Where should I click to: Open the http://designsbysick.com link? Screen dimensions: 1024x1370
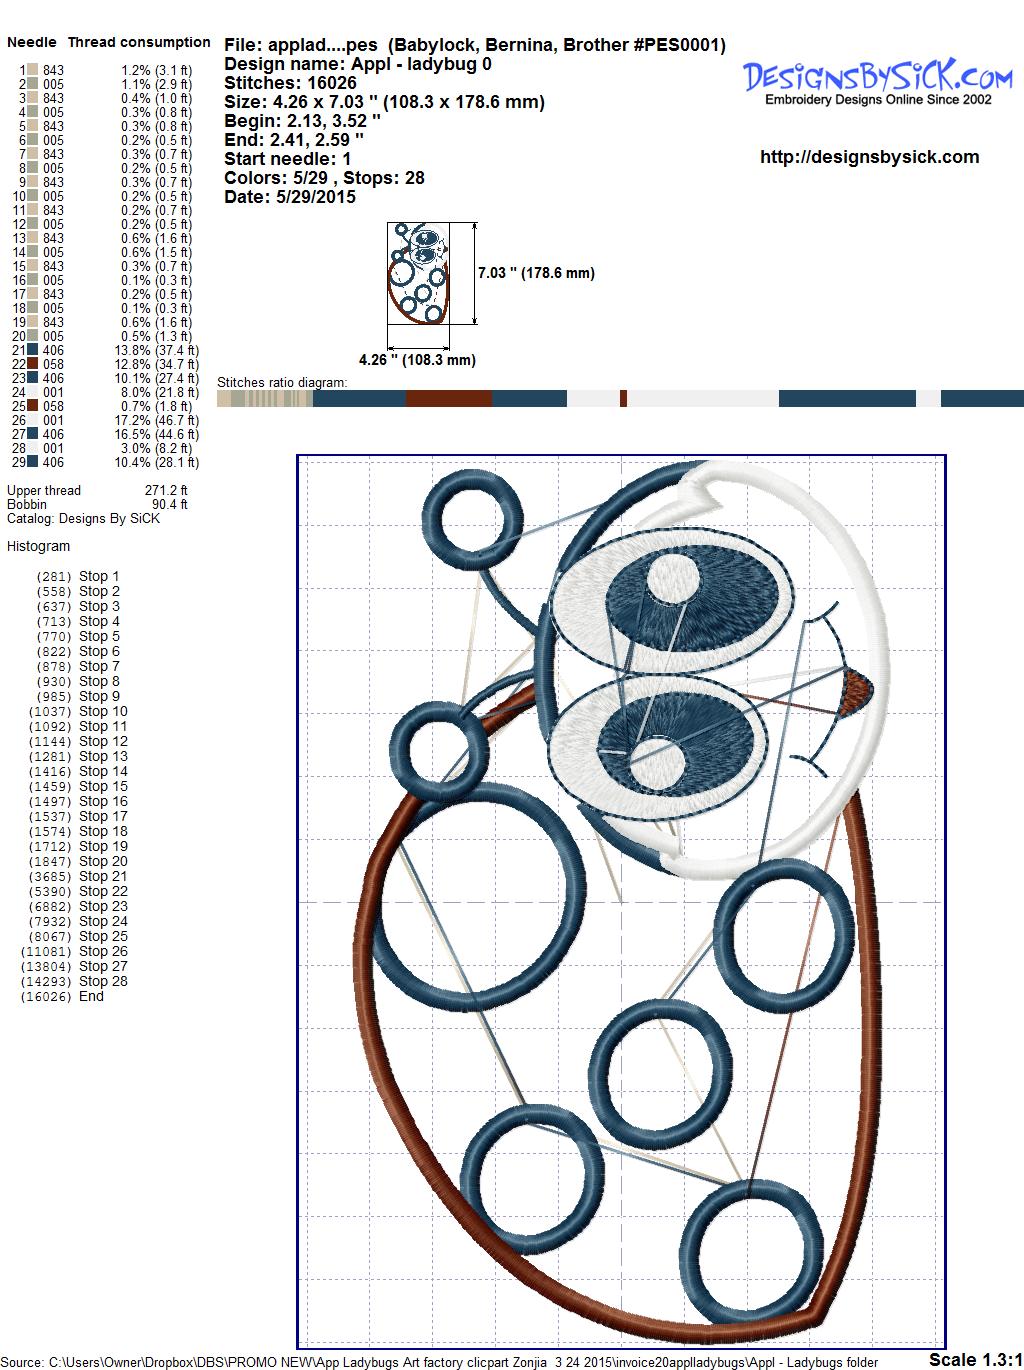point(869,157)
